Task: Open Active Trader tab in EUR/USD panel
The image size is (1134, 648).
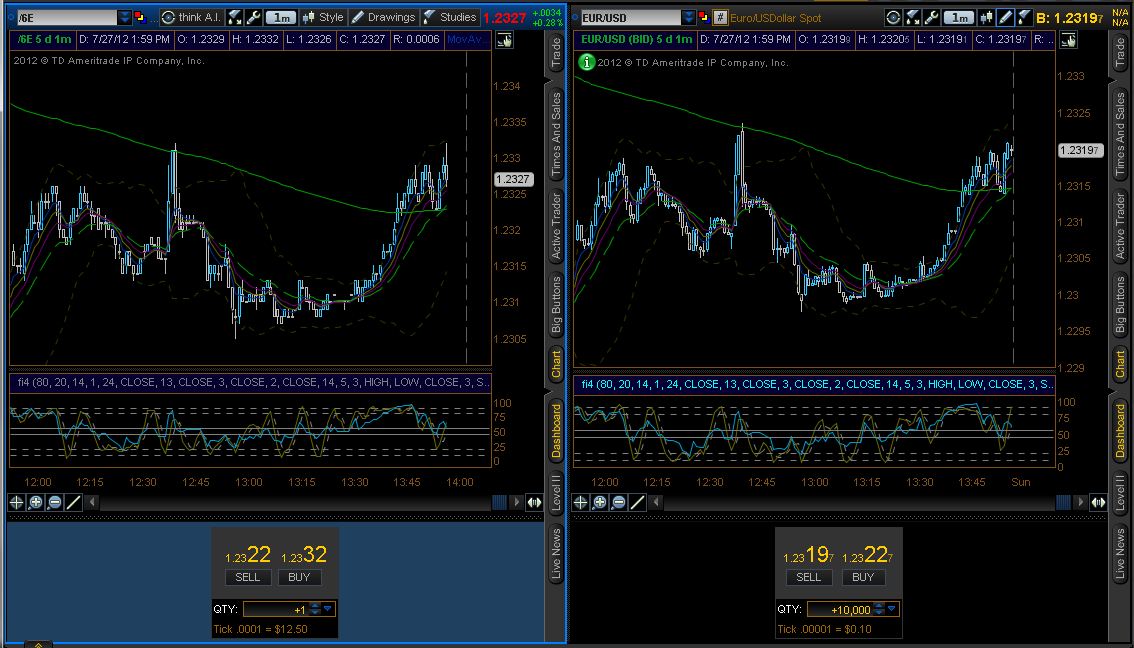Action: click(1120, 226)
